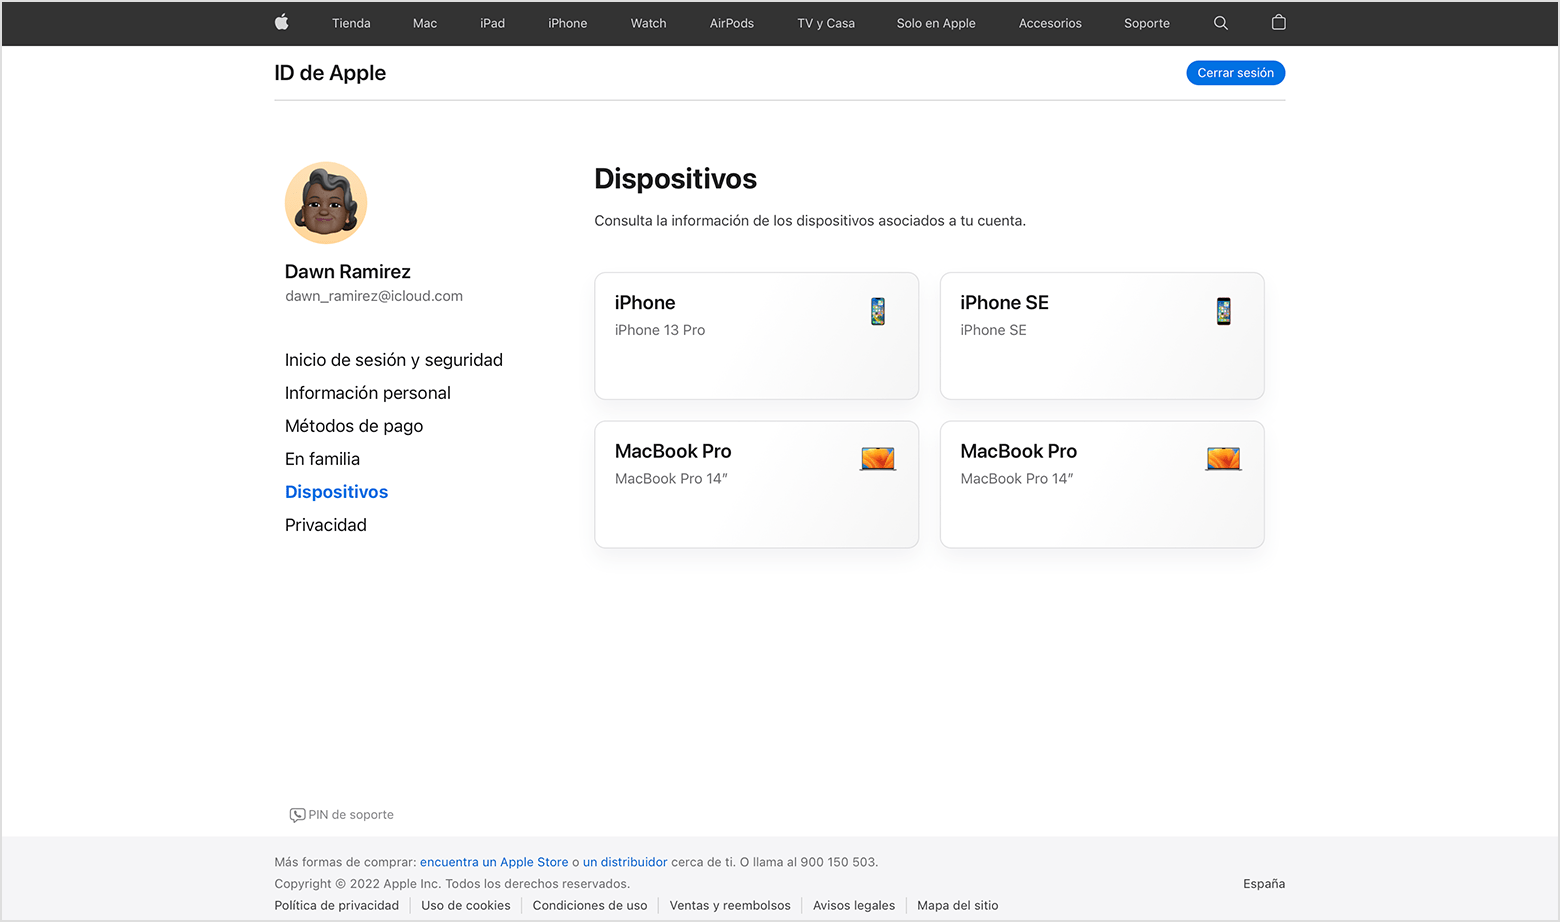Viewport: 1560px width, 922px height.
Task: Open Ventas y reembolsos footer link
Action: 730,906
